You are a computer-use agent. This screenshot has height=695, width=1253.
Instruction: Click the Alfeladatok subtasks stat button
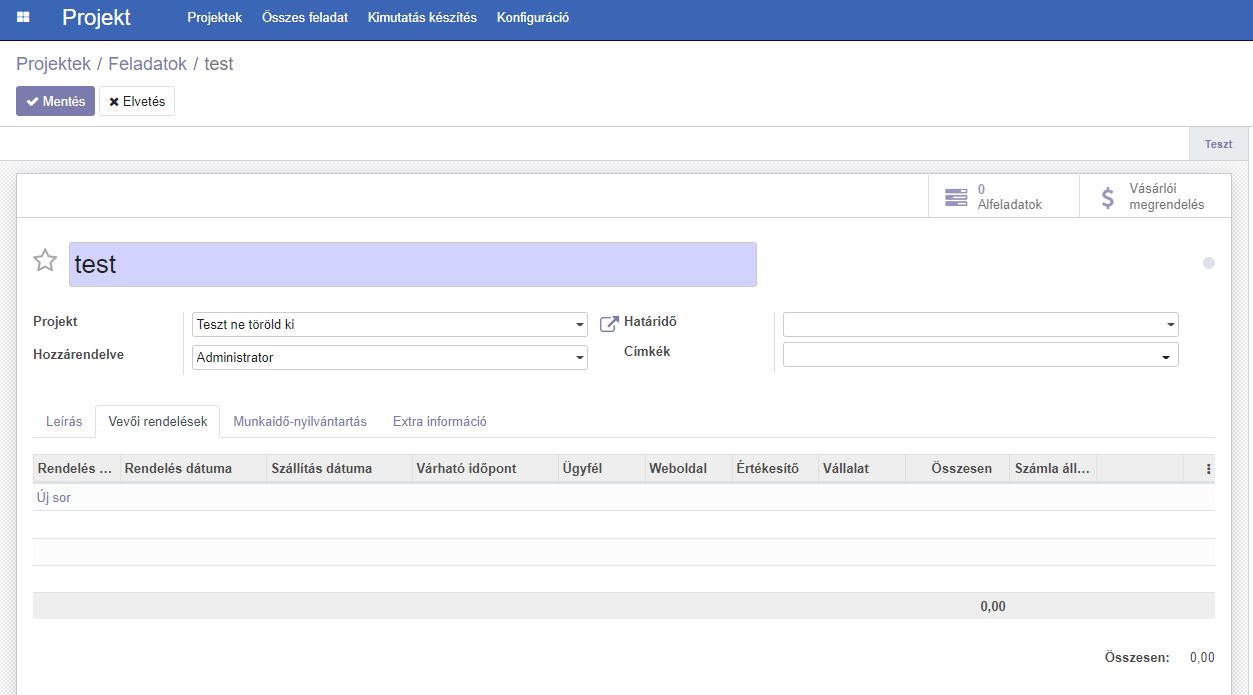click(x=1004, y=197)
